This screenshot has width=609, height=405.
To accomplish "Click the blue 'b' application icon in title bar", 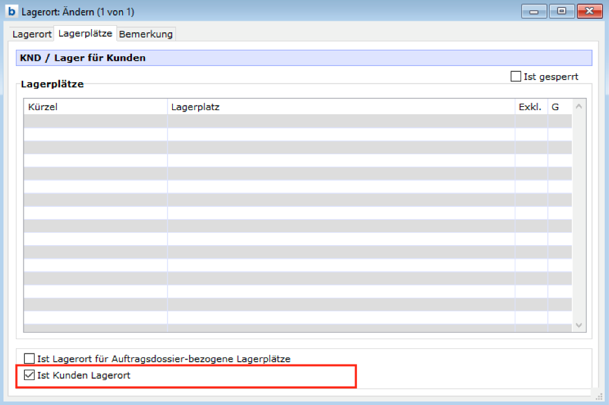I will [x=11, y=11].
